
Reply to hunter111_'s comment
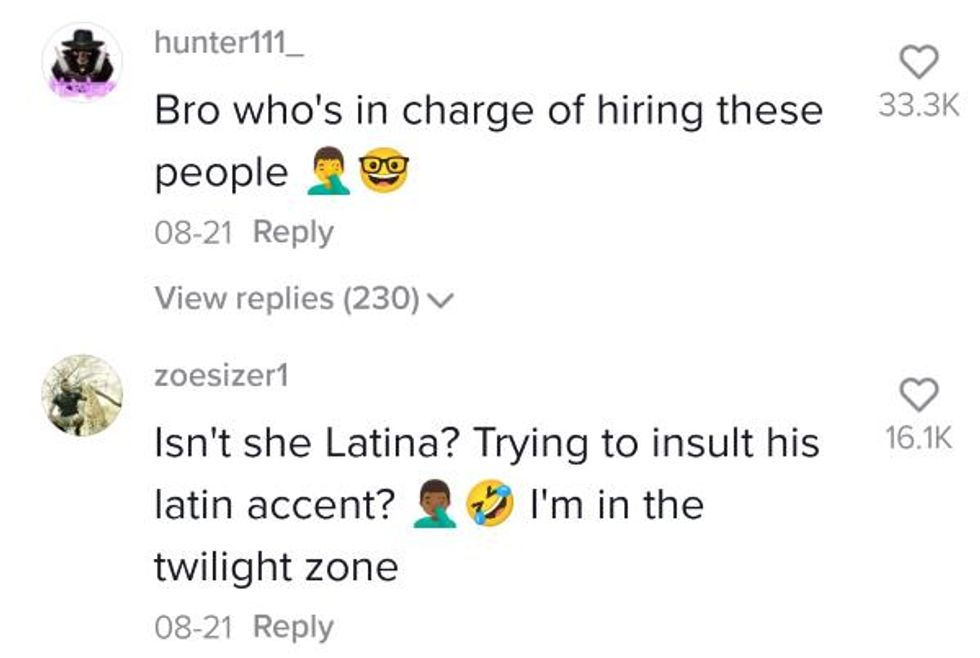click(x=293, y=232)
